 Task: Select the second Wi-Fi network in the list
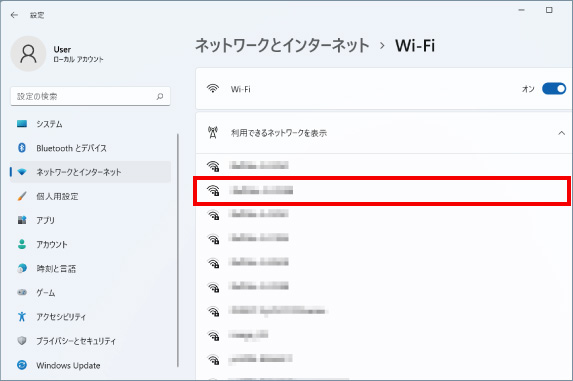point(382,190)
